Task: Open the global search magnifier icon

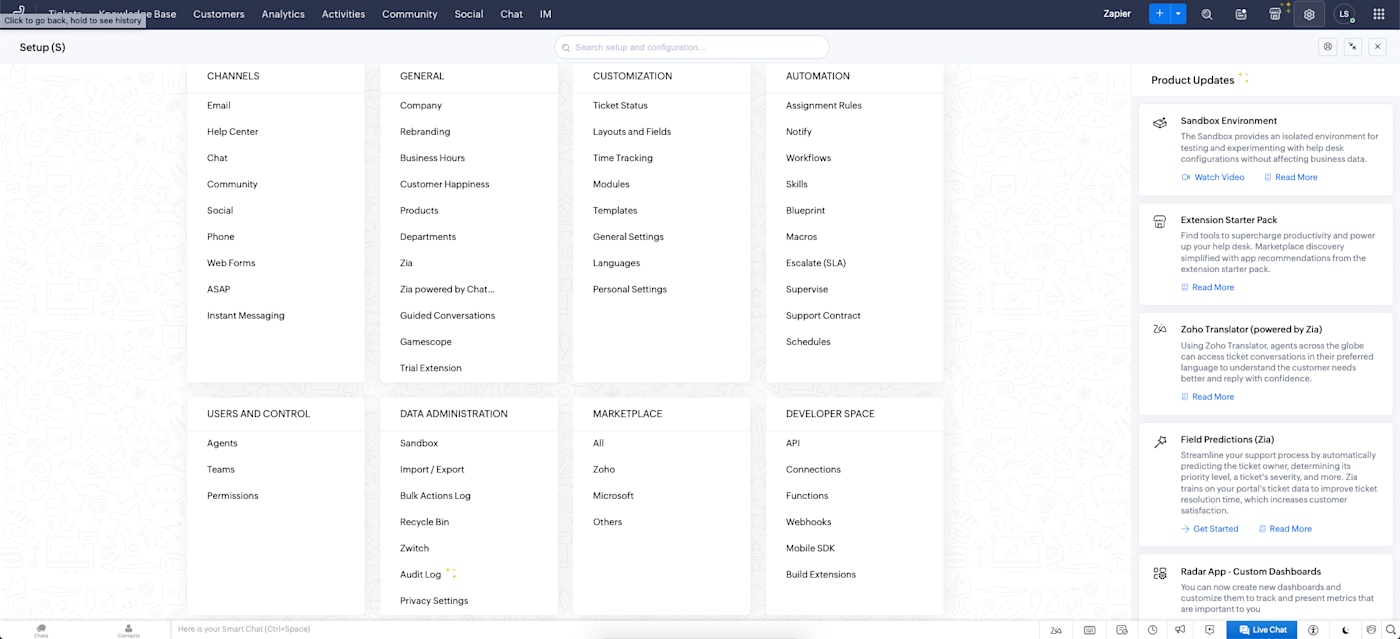Action: pyautogui.click(x=1207, y=14)
